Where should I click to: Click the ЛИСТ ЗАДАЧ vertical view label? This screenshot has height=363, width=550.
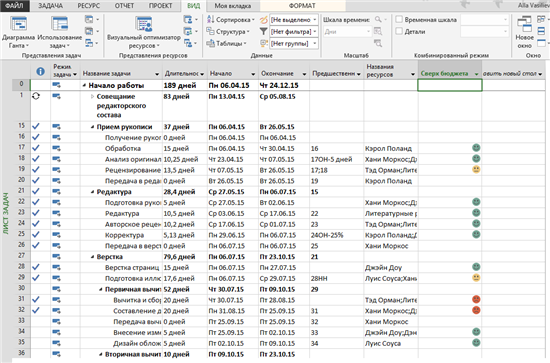[x=6, y=213]
